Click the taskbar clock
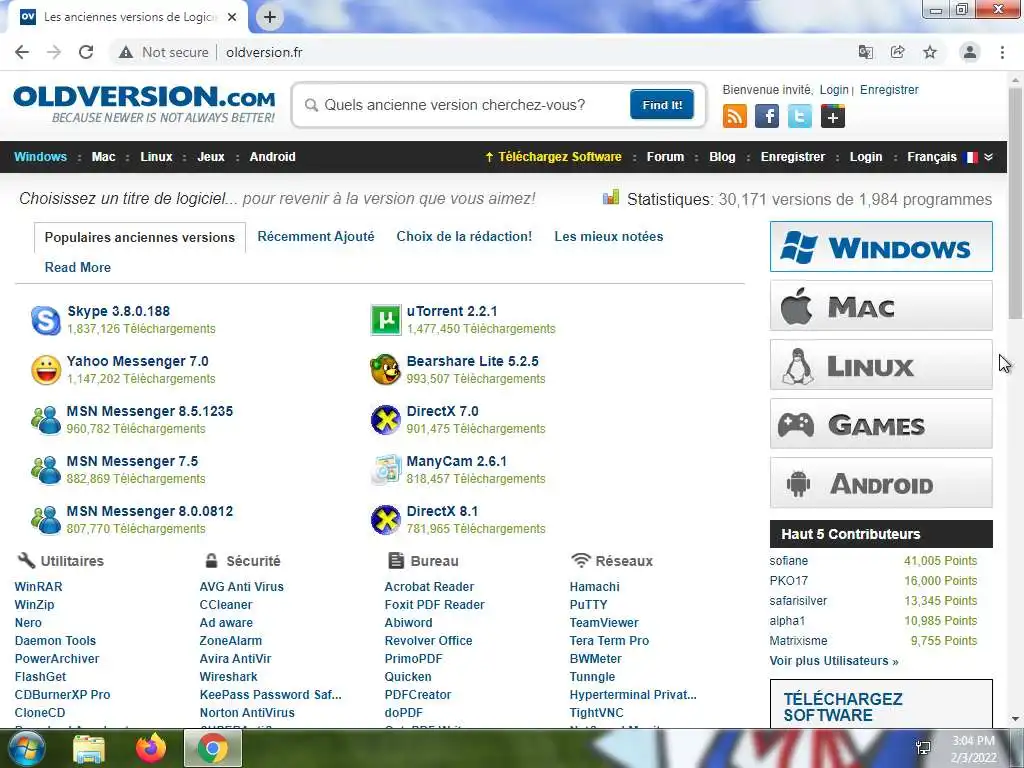This screenshot has width=1024, height=768. (973, 749)
